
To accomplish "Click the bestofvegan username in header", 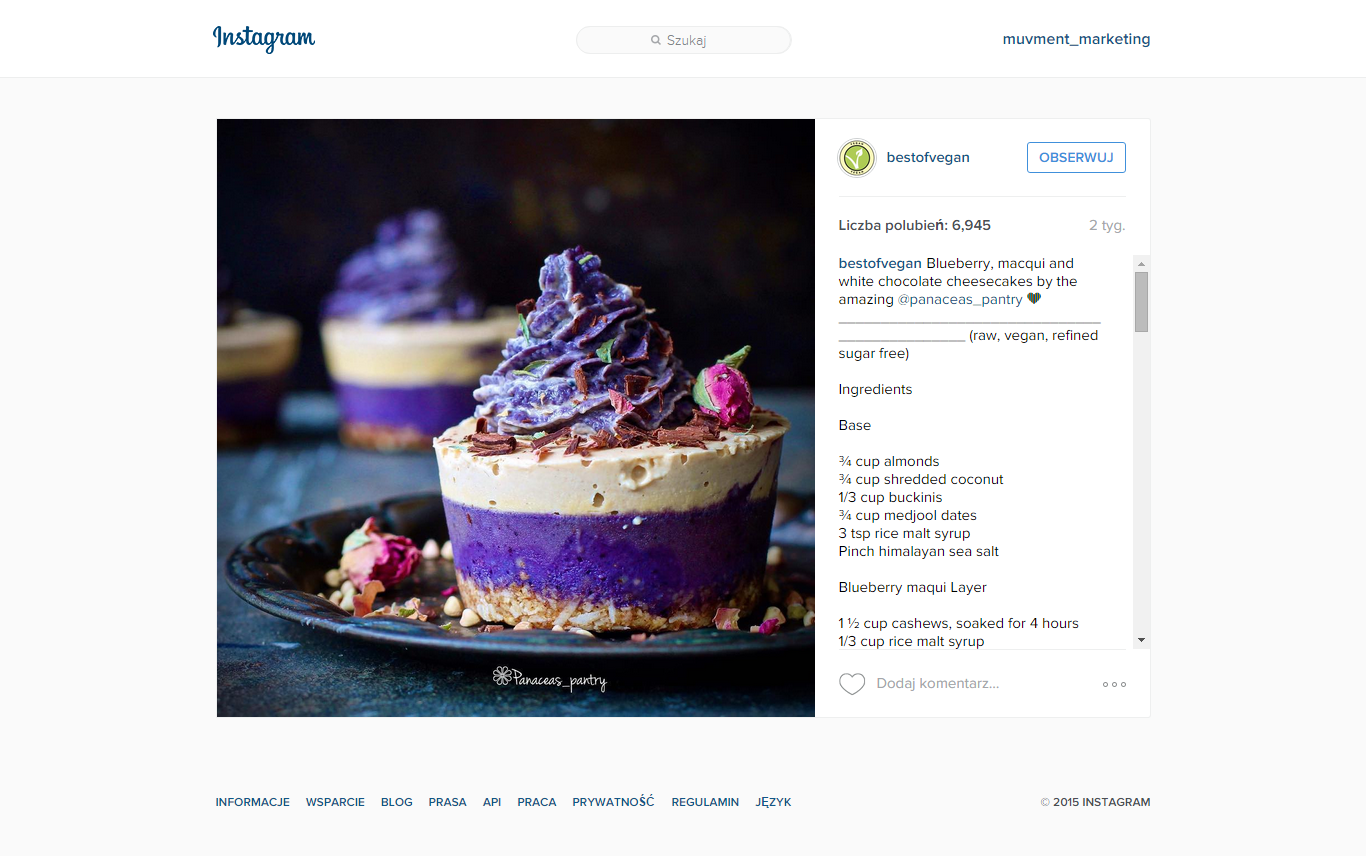I will (928, 157).
